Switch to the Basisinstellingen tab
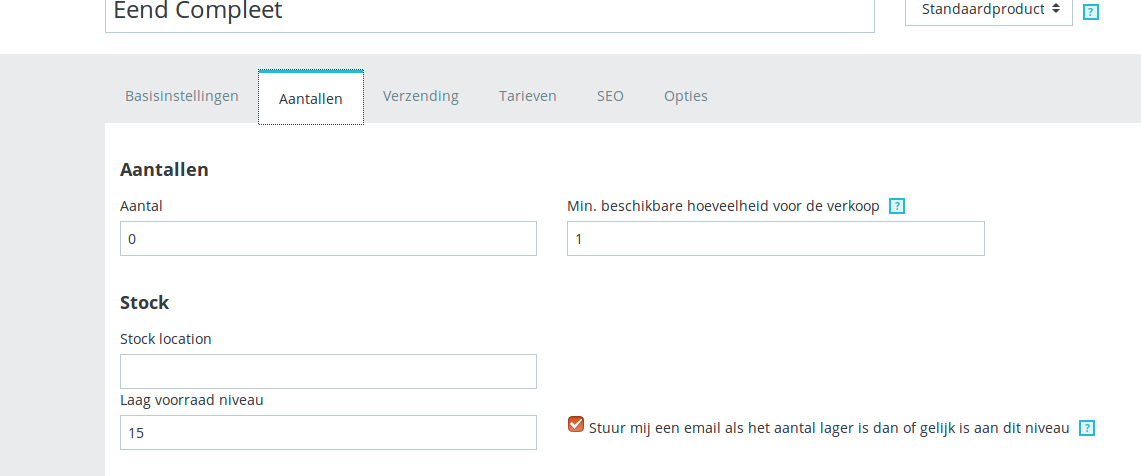Screen dimensions: 1141x476 click(182, 96)
